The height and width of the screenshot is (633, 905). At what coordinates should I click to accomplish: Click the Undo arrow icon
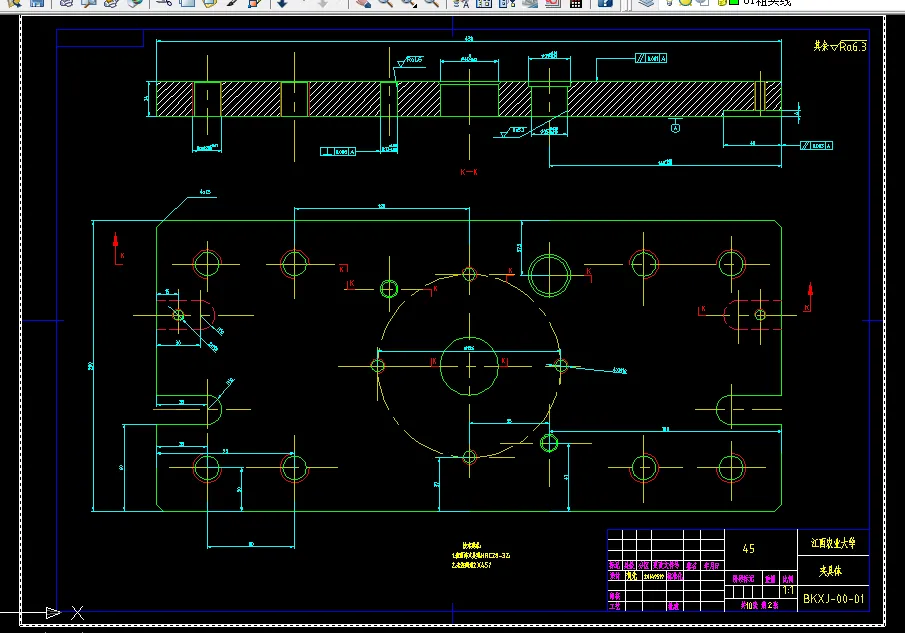coord(282,3)
